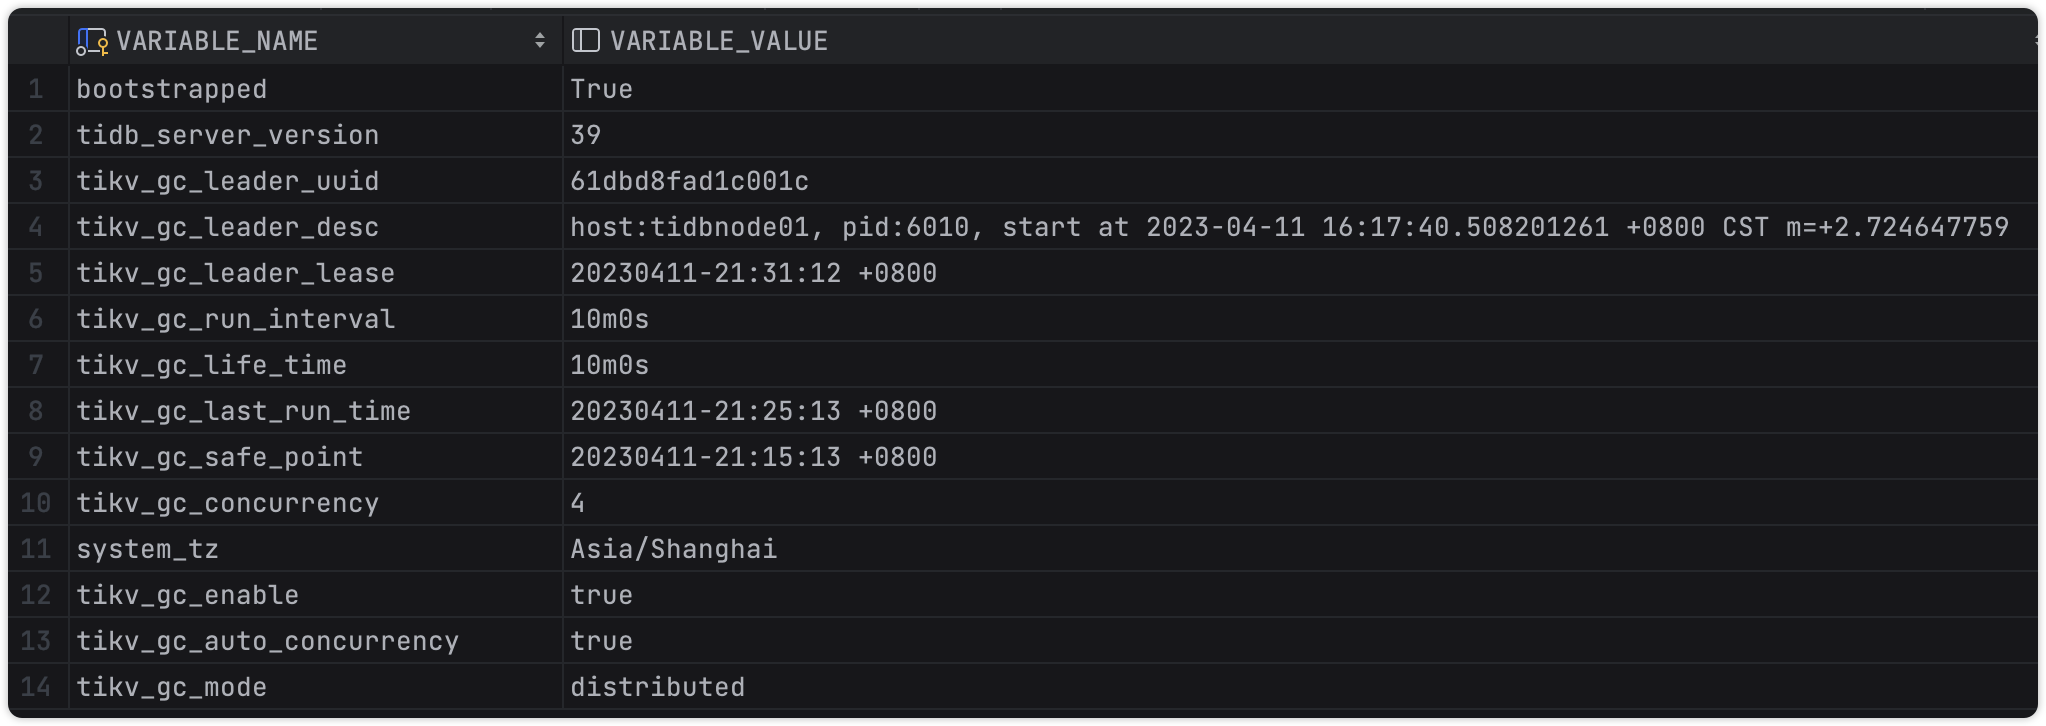This screenshot has width=2046, height=726.
Task: Click the tikv_gc_leader_desc host description cell
Action: 1289,227
